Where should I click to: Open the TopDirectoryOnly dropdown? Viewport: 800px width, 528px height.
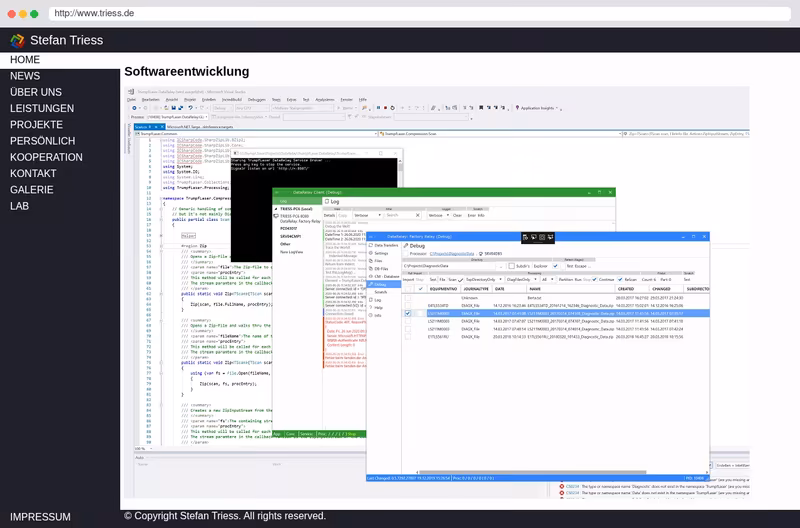pos(484,280)
